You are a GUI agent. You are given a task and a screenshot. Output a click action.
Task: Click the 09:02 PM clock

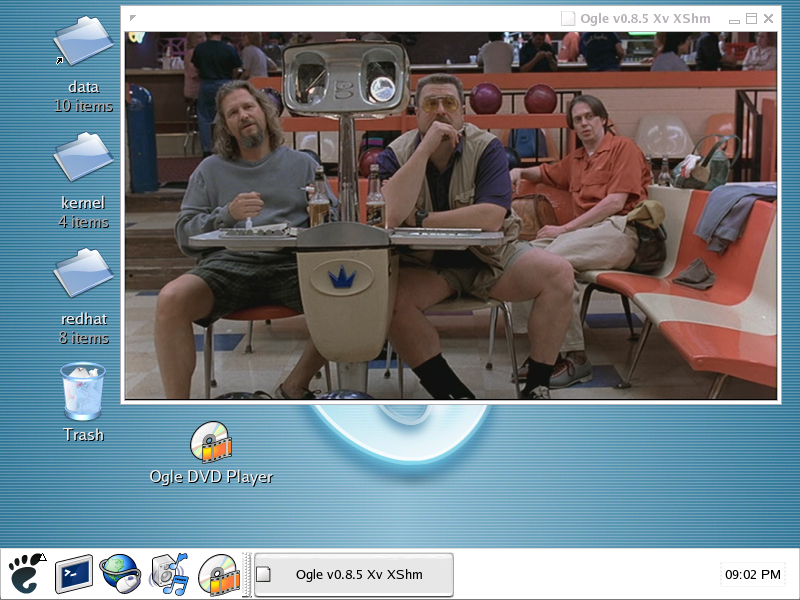[x=753, y=574]
